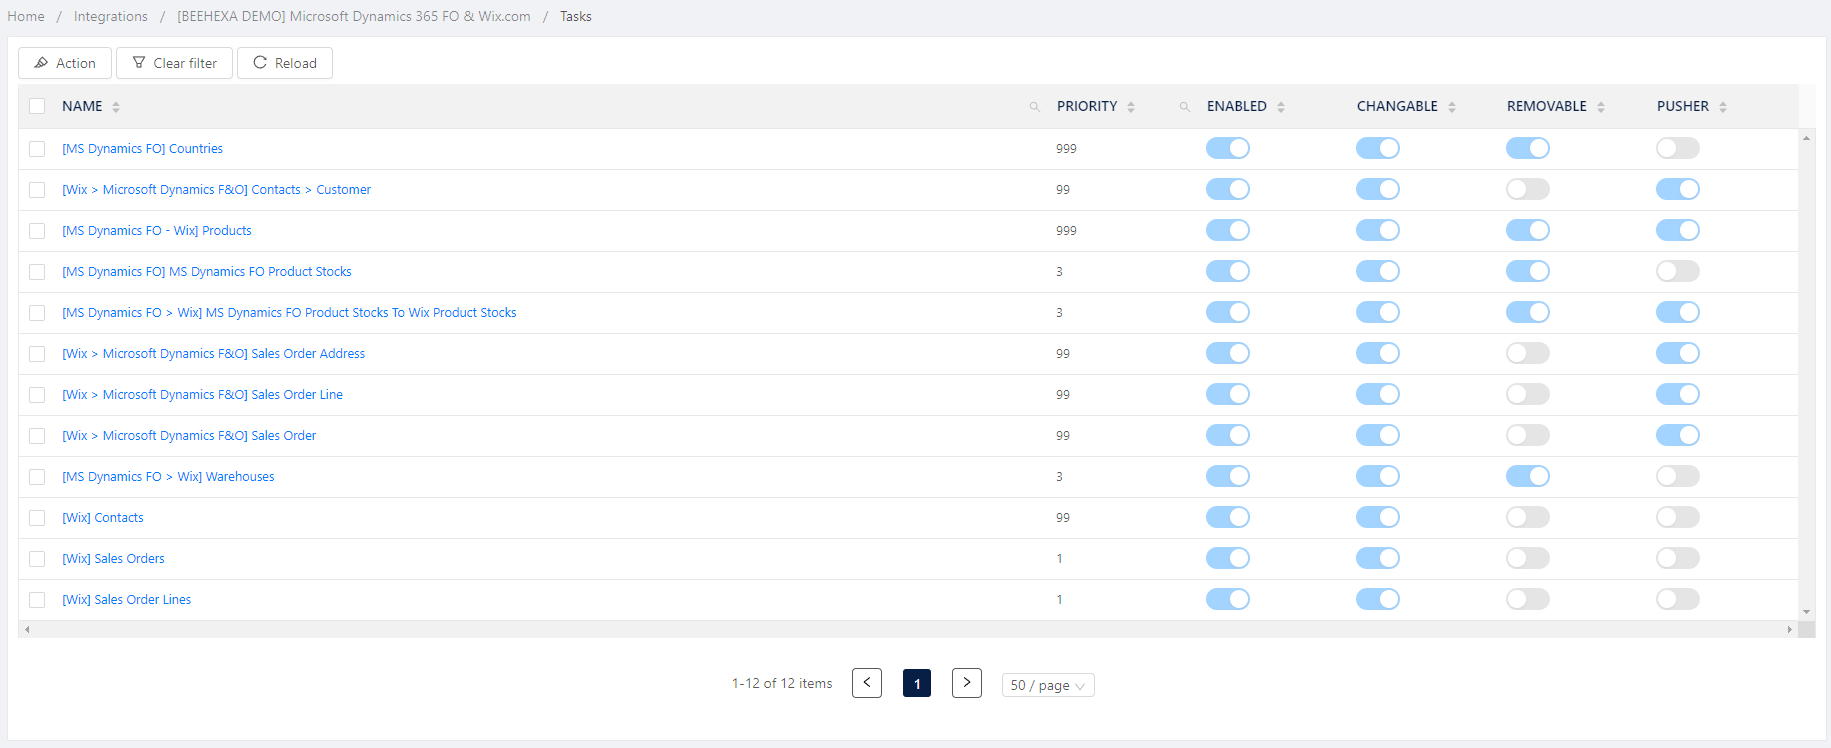Toggle CHANGABLE for [Wix] Contacts task
1831x748 pixels.
click(1378, 517)
